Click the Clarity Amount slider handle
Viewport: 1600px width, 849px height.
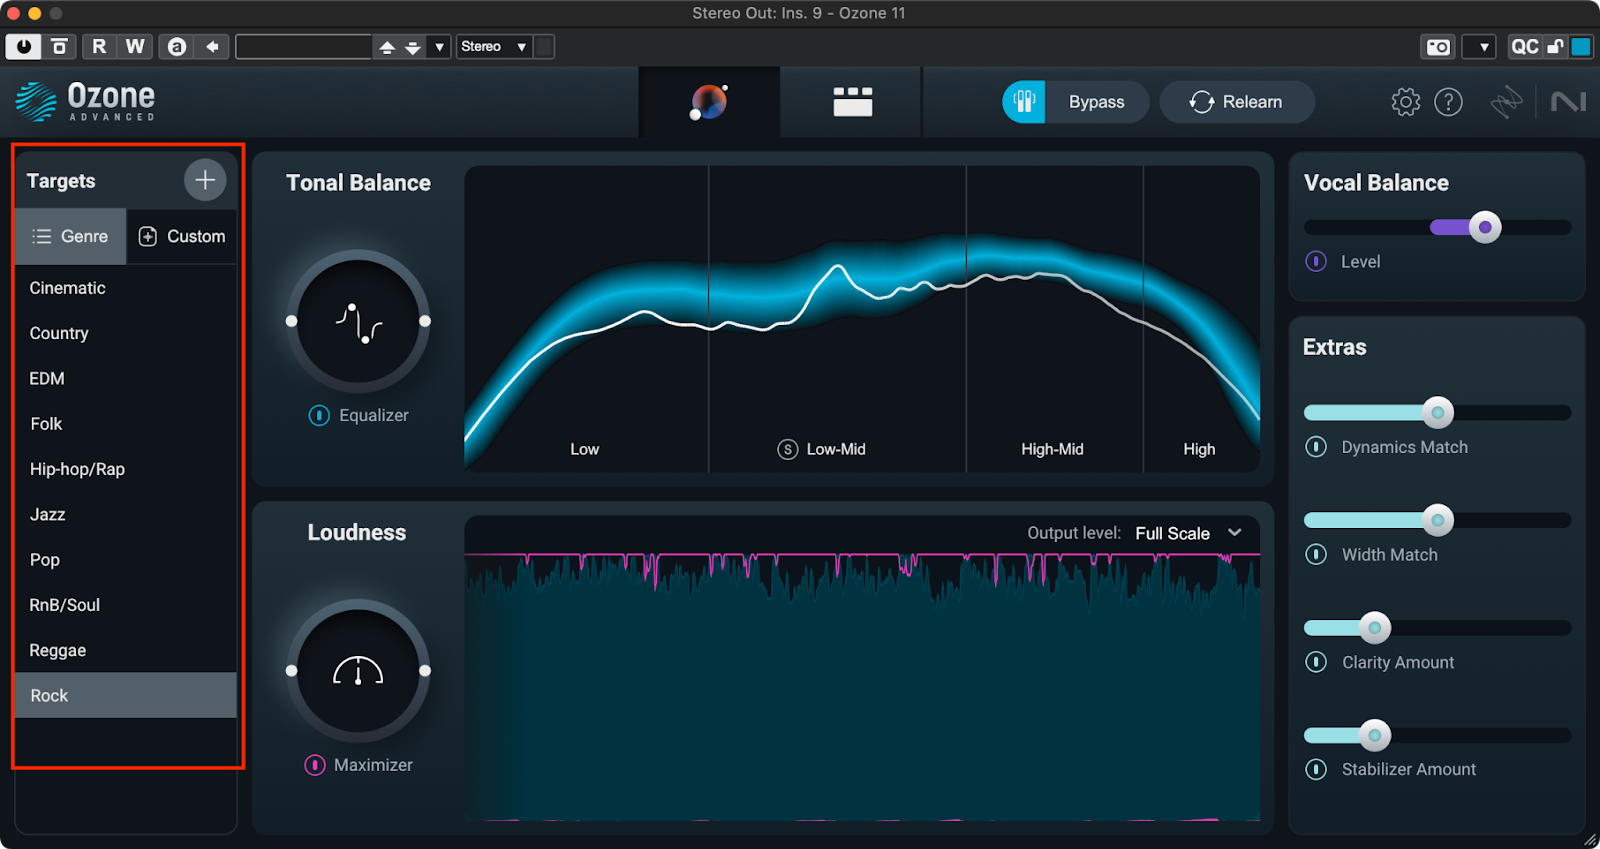(x=1375, y=628)
